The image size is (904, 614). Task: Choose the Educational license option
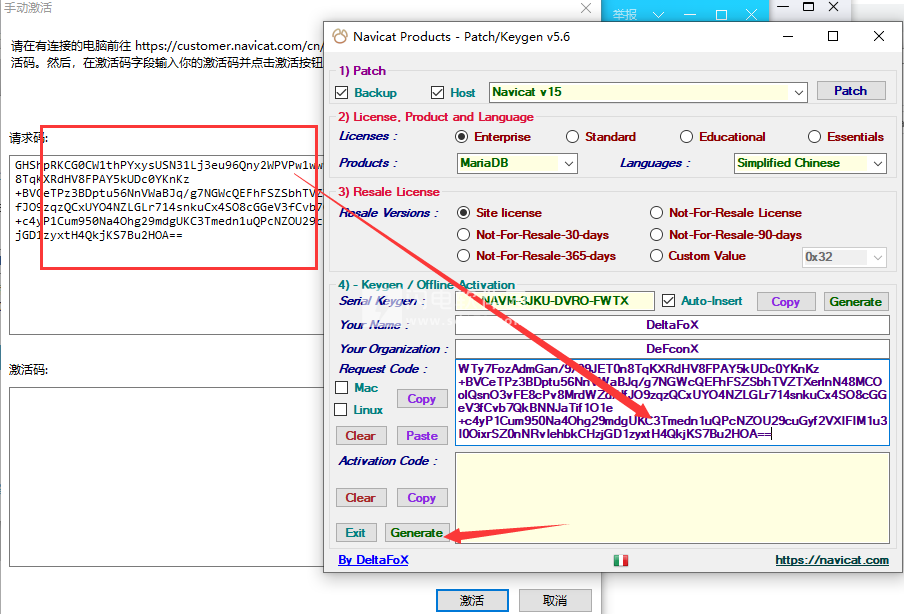[686, 137]
